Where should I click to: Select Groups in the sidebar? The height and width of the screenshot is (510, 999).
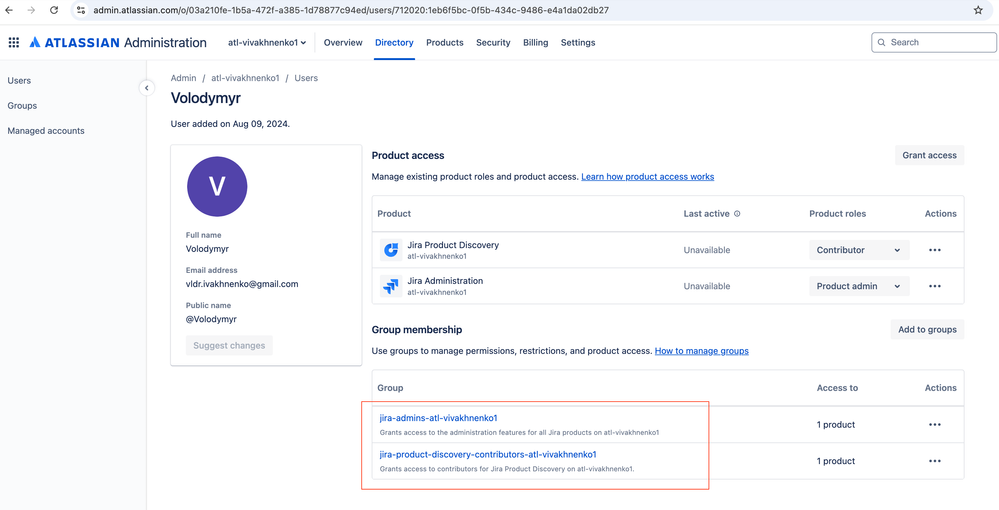[22, 106]
